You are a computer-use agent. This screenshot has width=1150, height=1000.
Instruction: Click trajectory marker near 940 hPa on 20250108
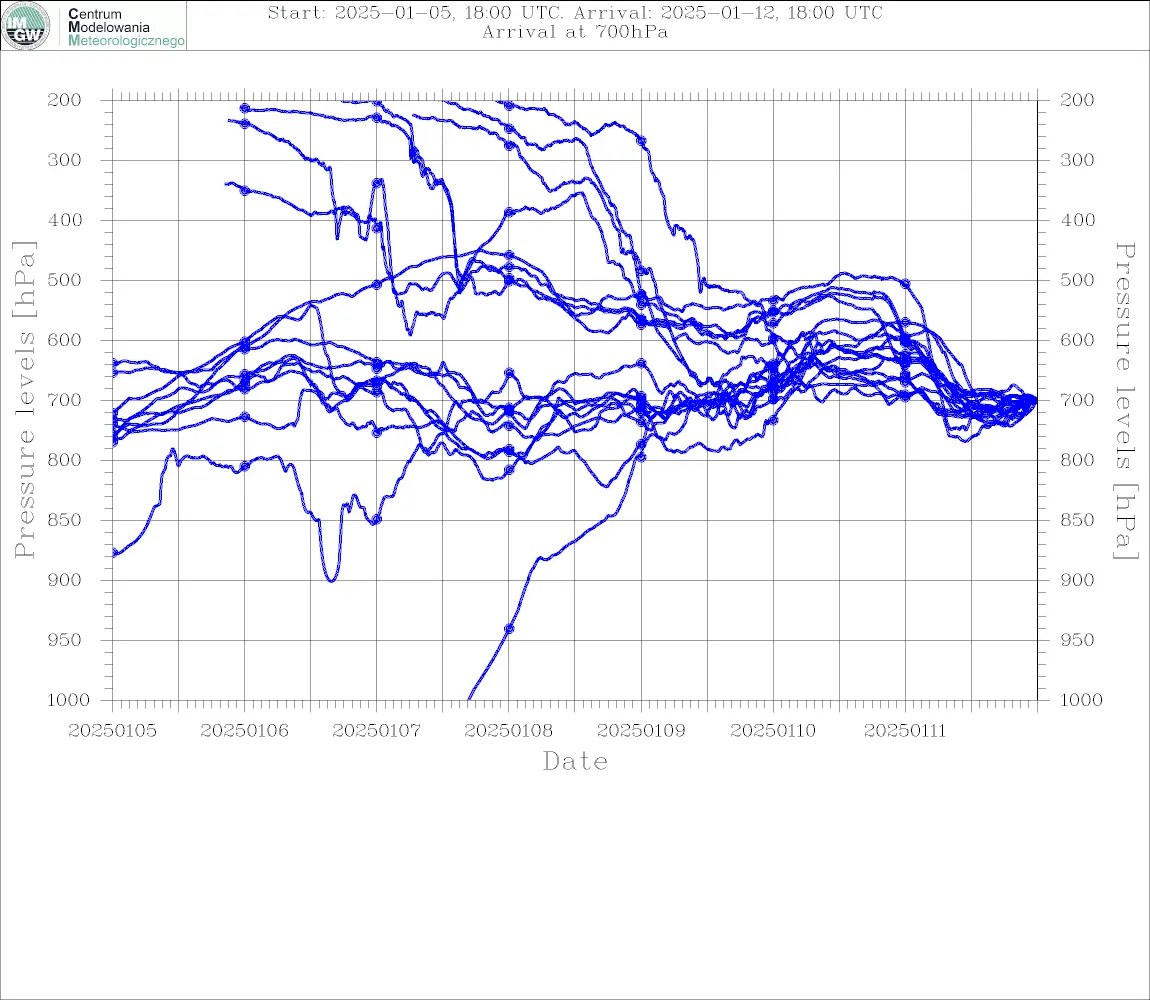(509, 629)
